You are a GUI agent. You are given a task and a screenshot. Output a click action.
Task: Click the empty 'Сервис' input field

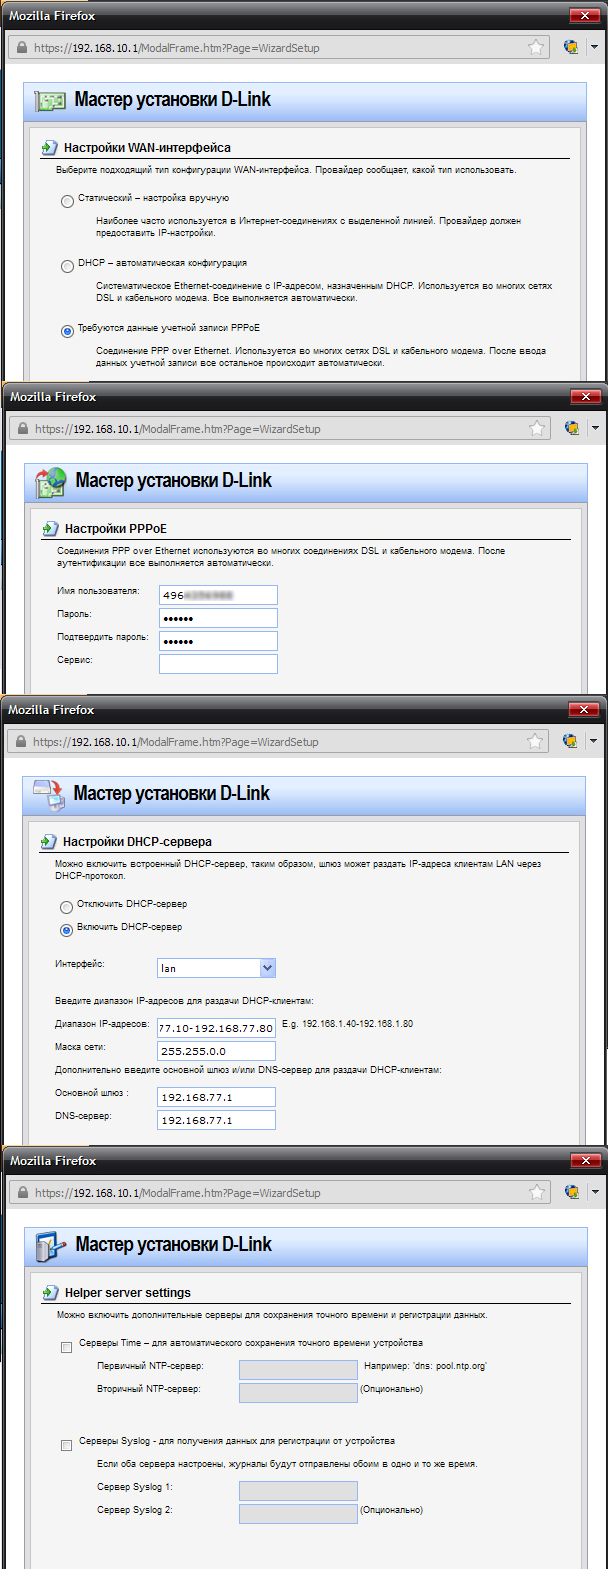pos(218,664)
